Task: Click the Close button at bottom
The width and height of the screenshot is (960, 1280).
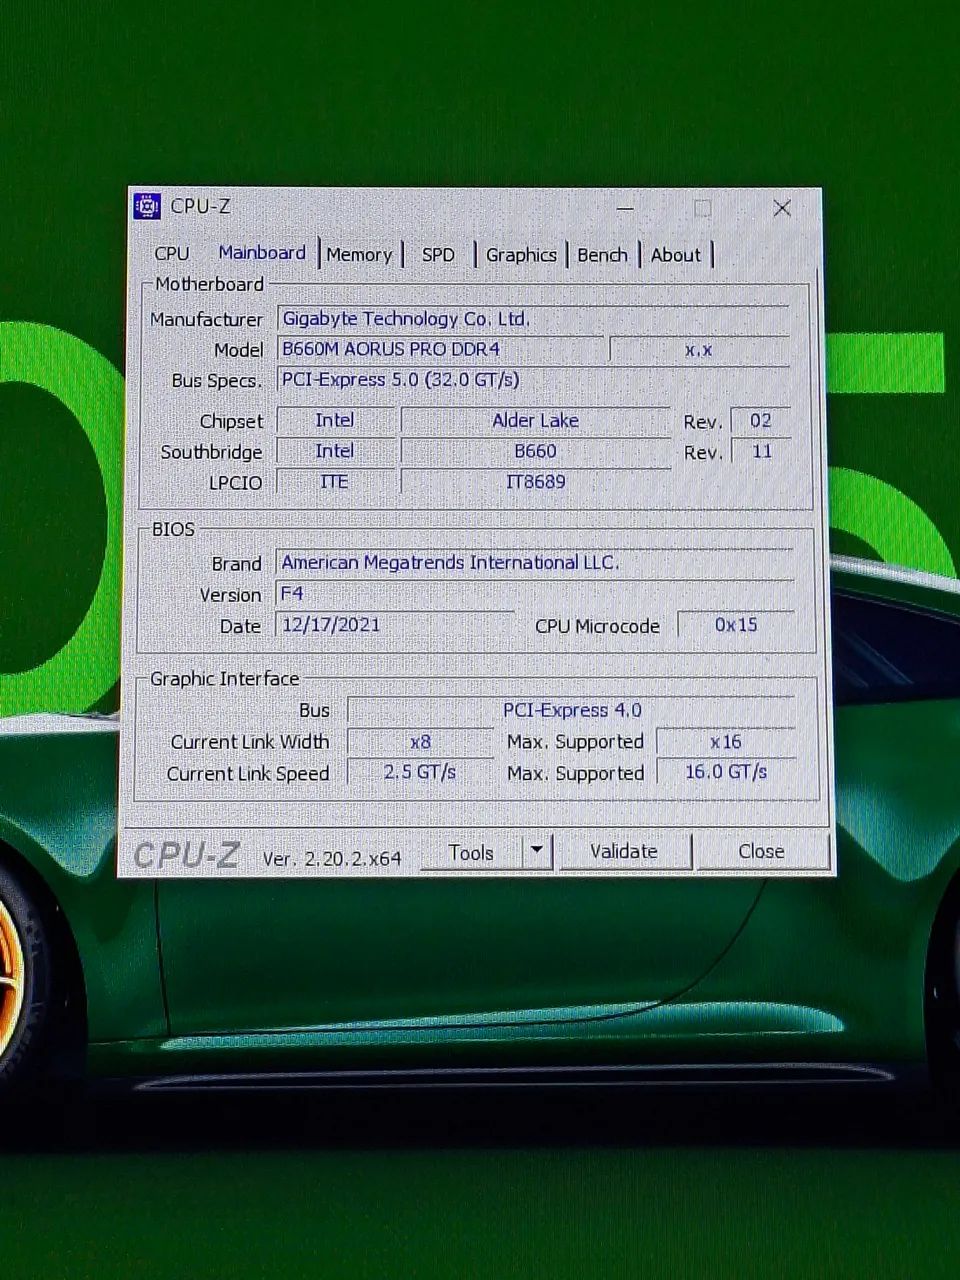Action: pyautogui.click(x=761, y=852)
